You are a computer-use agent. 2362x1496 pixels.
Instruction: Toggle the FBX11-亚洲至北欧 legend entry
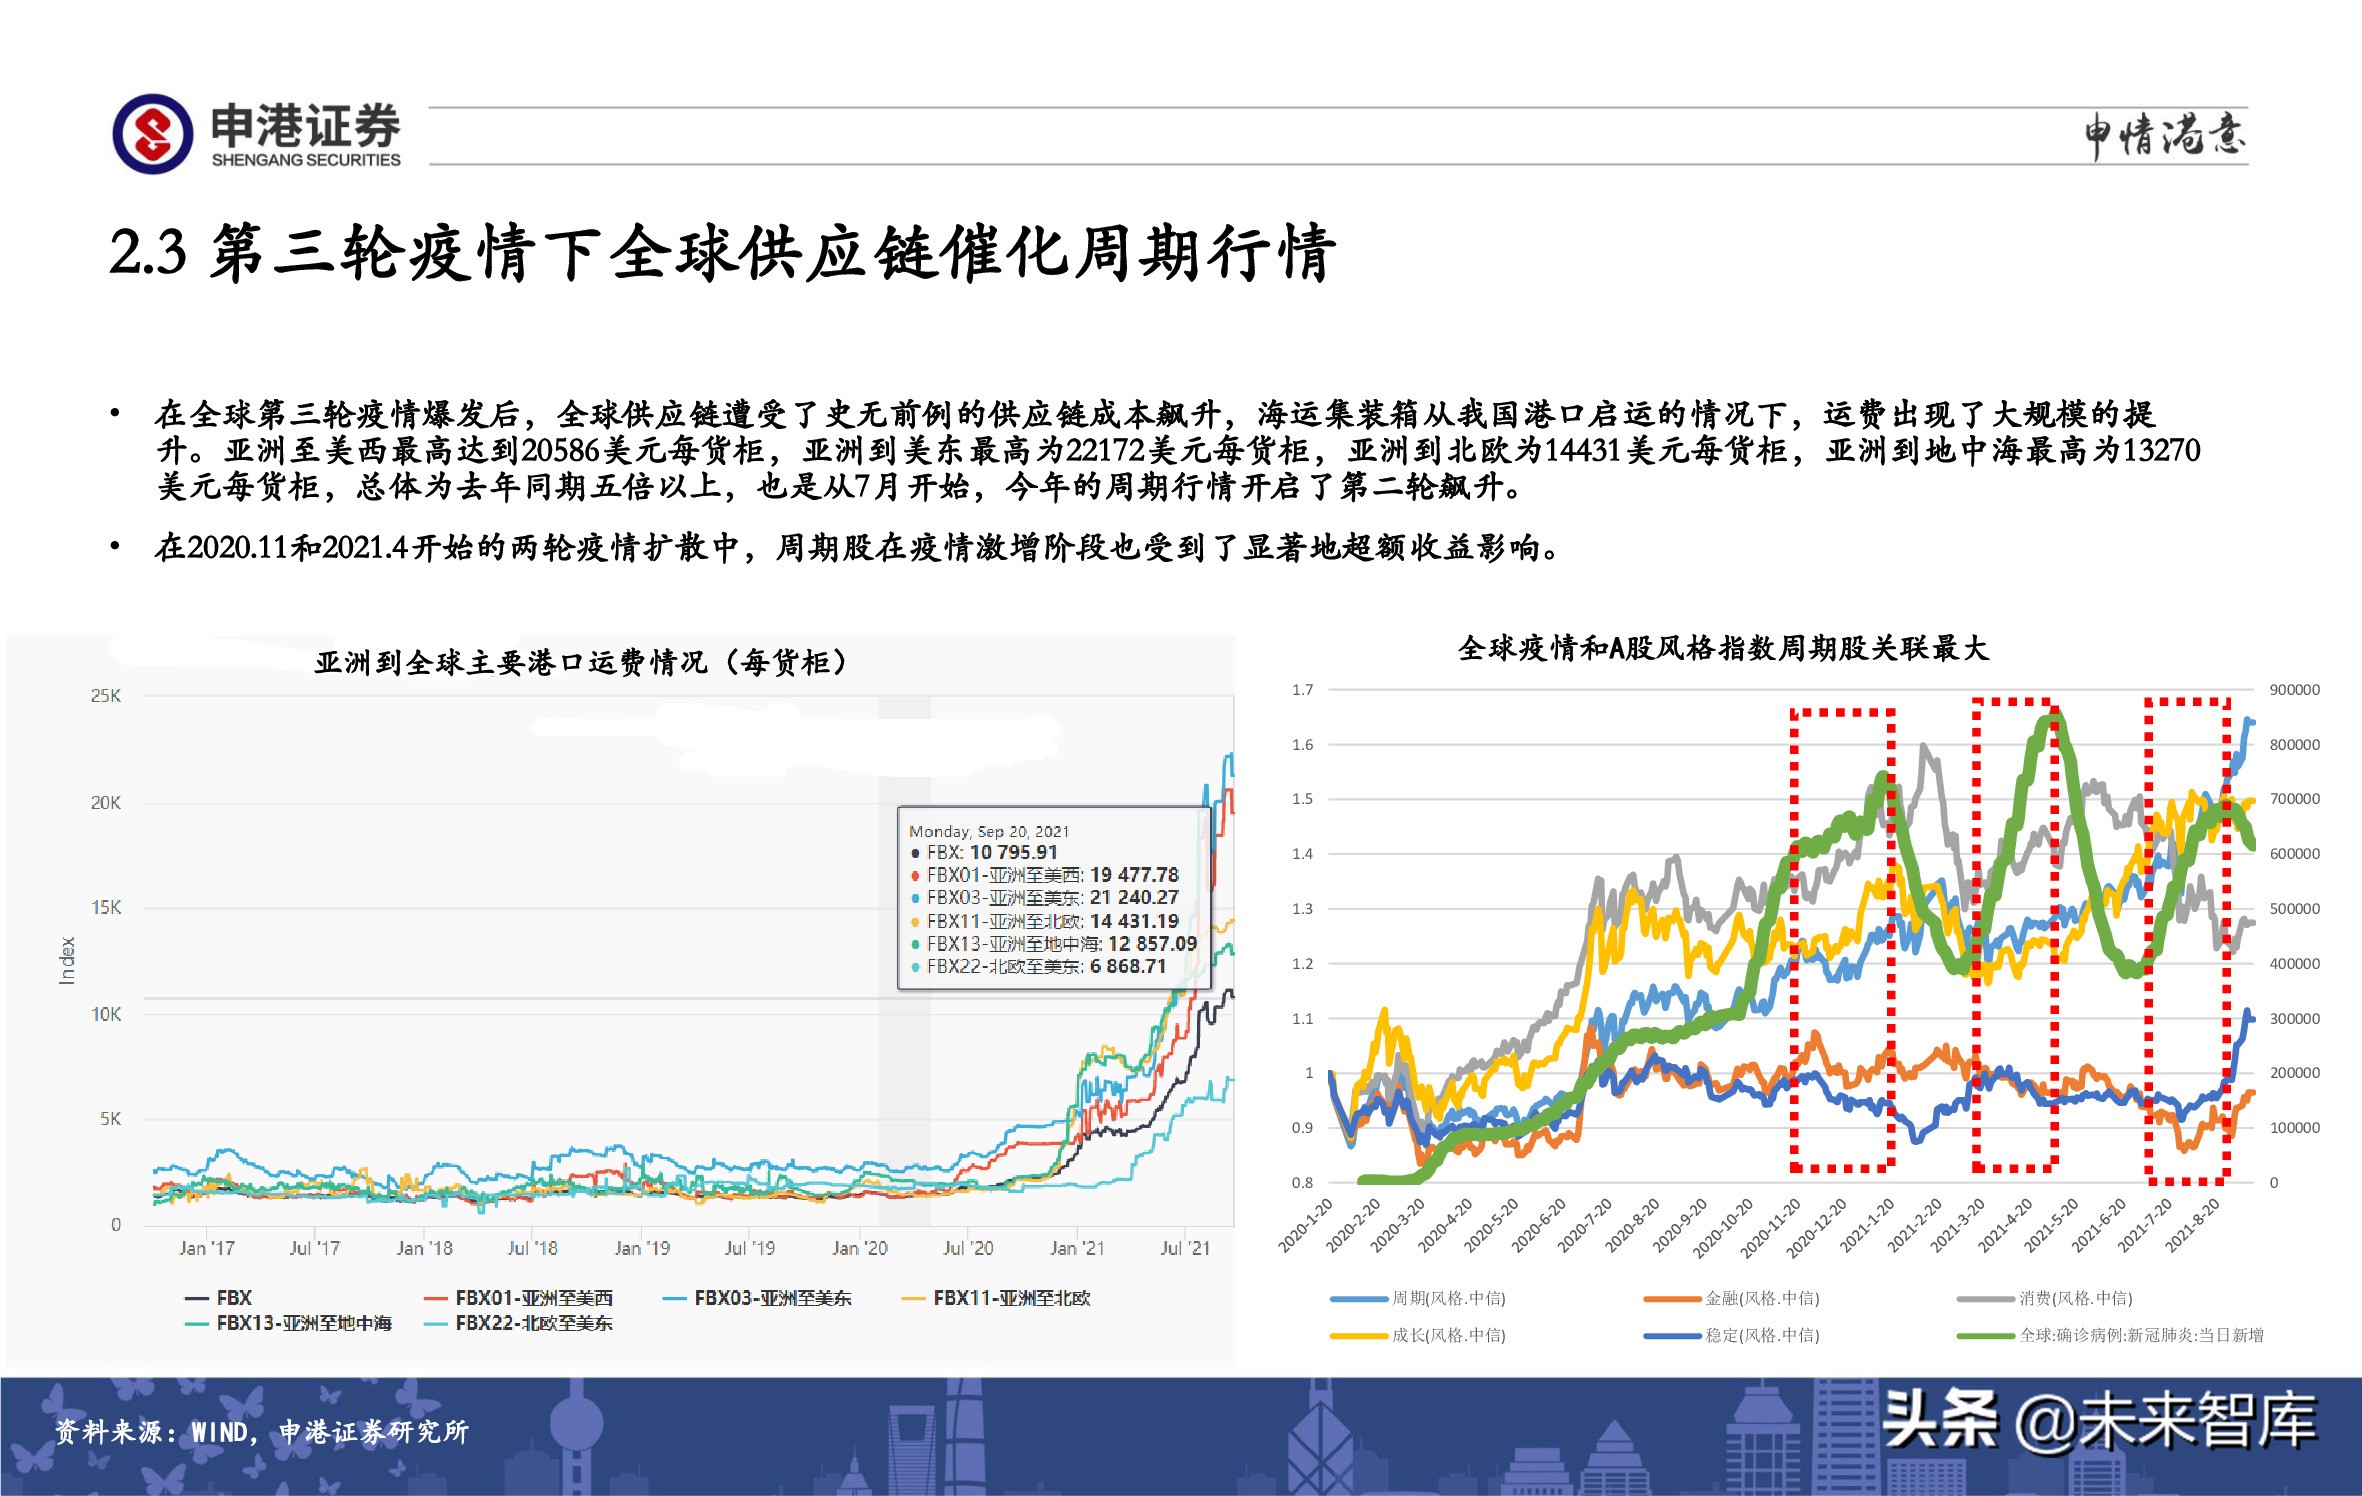[996, 1298]
